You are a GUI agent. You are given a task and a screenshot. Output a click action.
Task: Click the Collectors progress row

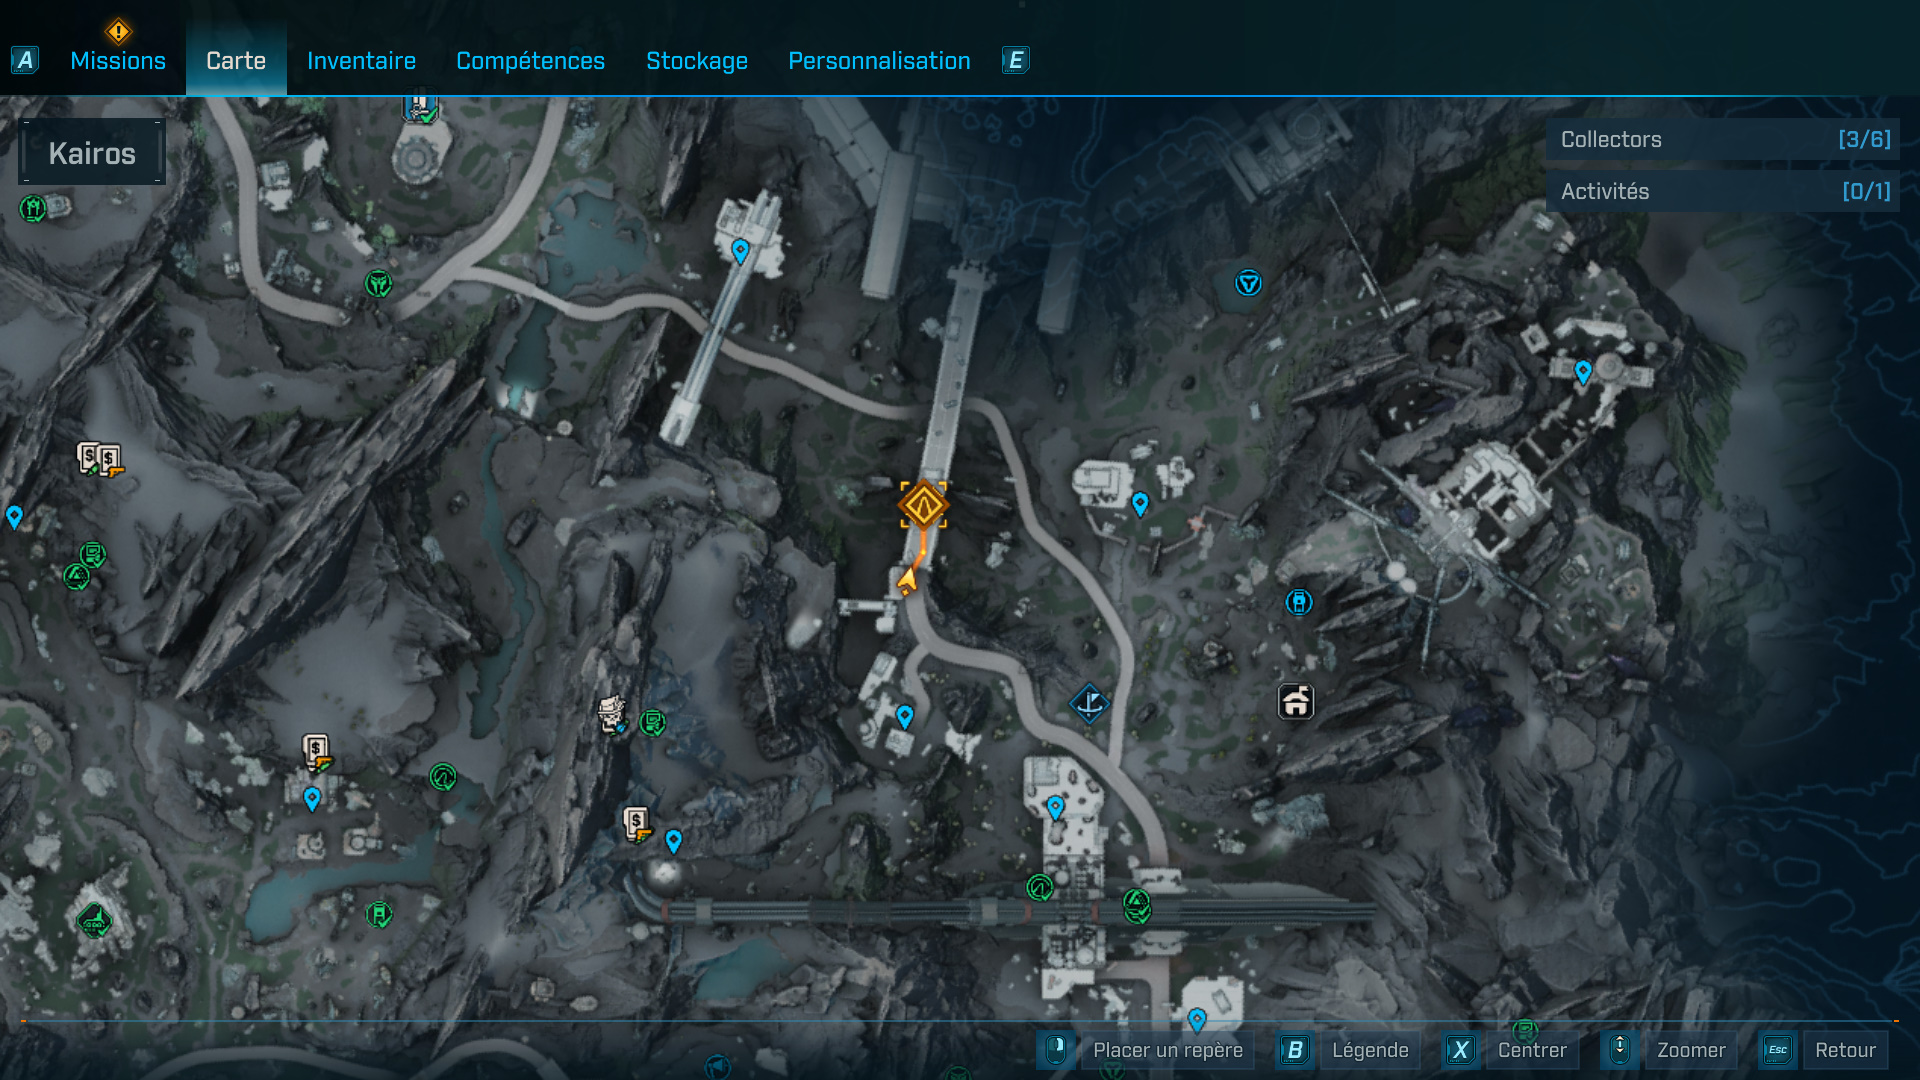pyautogui.click(x=1723, y=140)
